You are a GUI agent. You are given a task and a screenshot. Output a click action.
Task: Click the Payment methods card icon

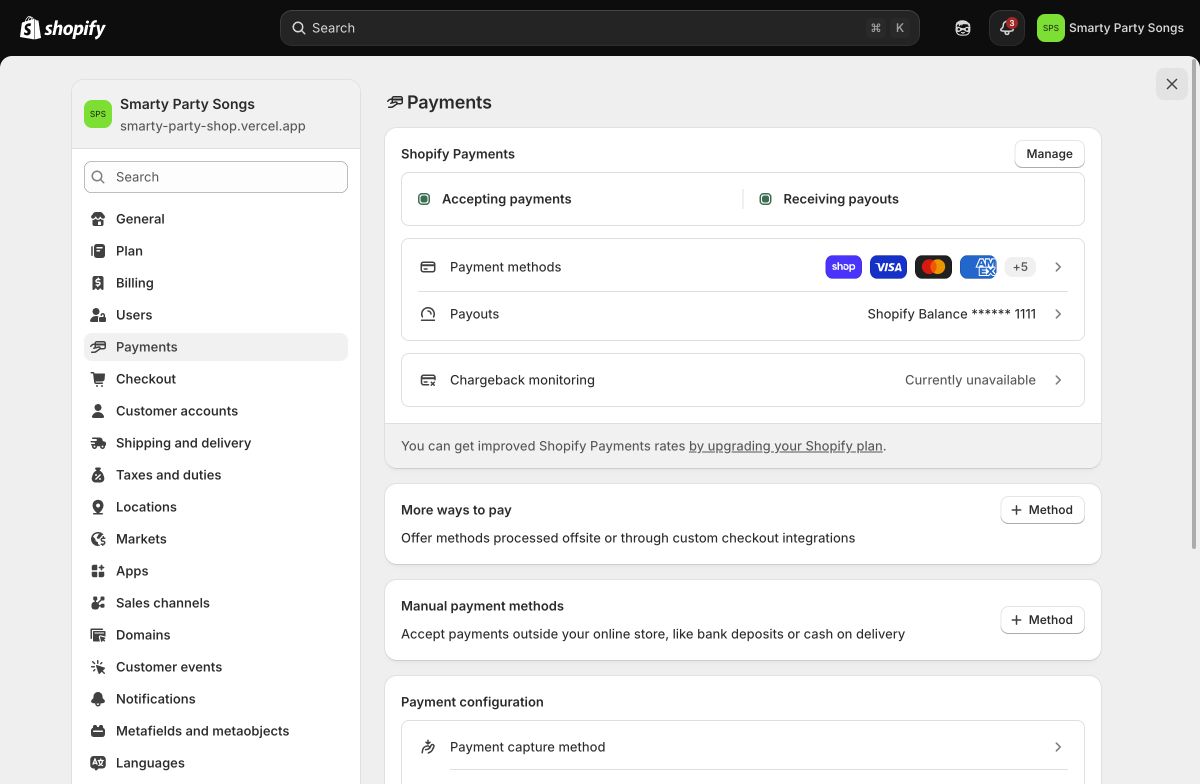(428, 267)
